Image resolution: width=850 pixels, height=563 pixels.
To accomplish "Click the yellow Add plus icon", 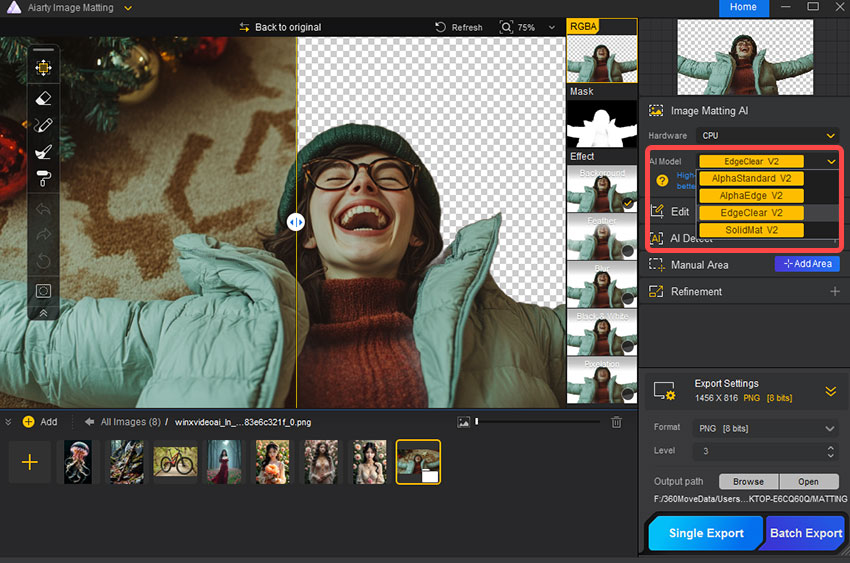I will pyautogui.click(x=29, y=422).
